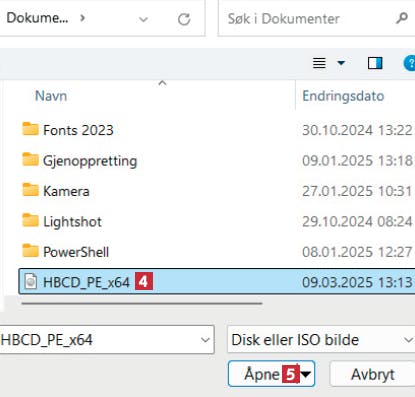The height and width of the screenshot is (397, 415).
Task: Click the Avbryt button
Action: pyautogui.click(x=372, y=374)
